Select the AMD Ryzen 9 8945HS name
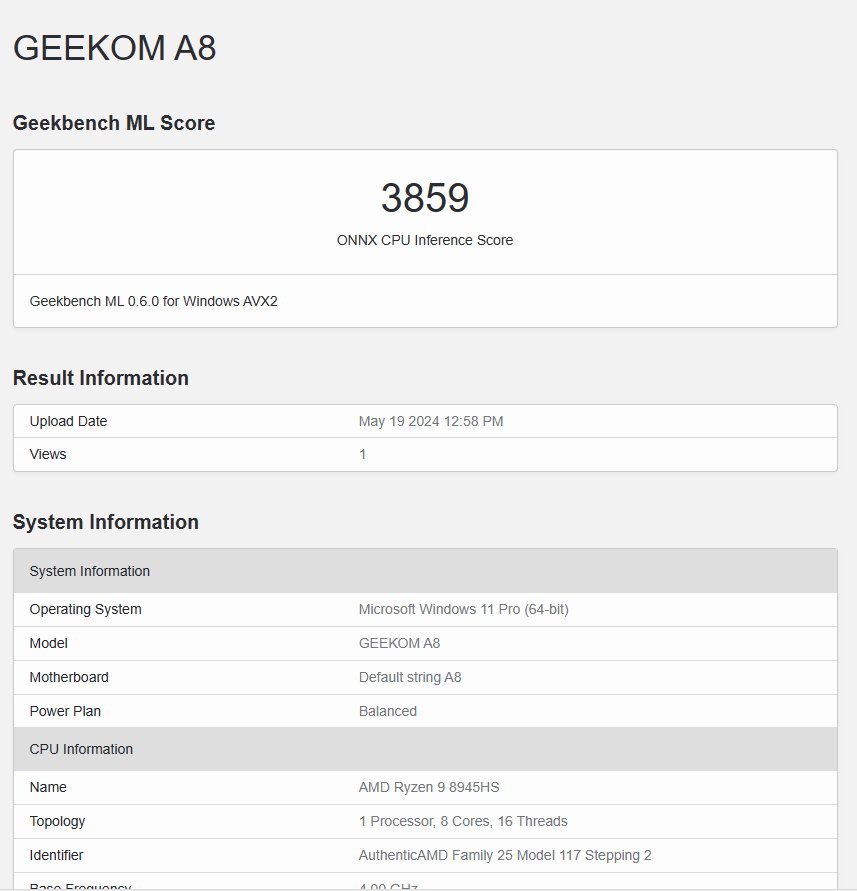This screenshot has height=891, width=857. (429, 787)
